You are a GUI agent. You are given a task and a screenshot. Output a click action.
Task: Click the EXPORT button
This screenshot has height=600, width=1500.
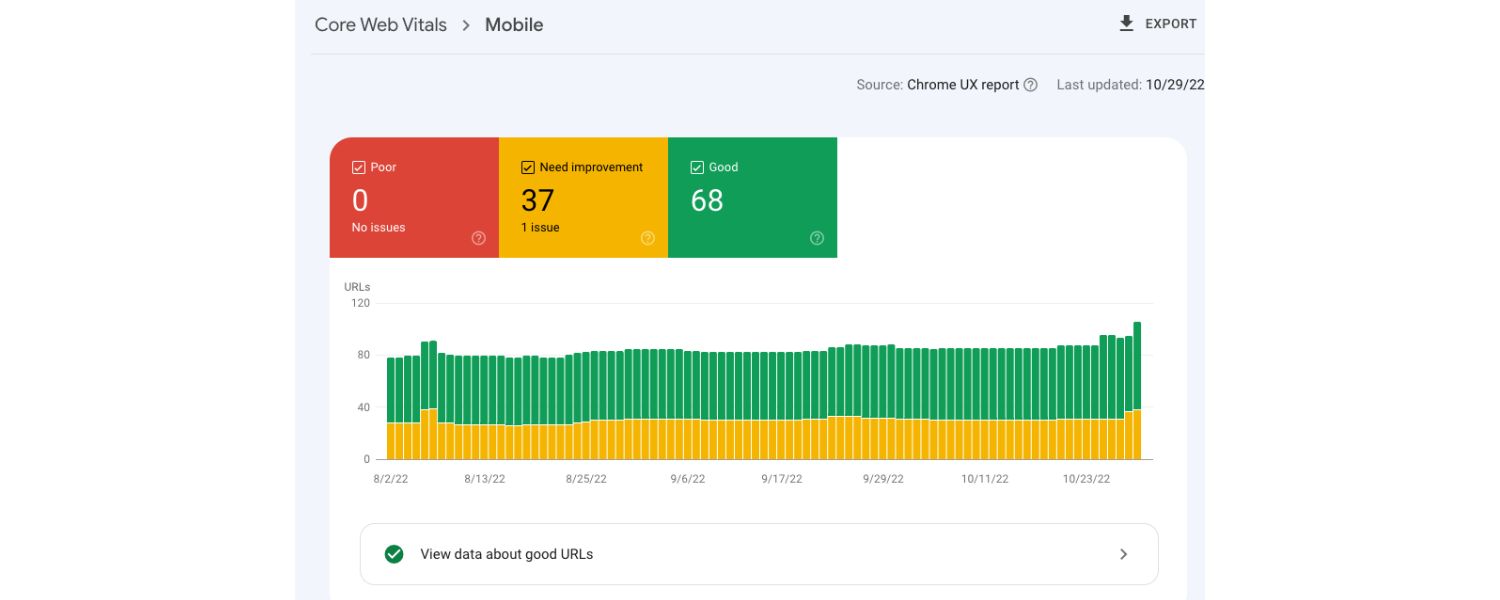click(1156, 23)
